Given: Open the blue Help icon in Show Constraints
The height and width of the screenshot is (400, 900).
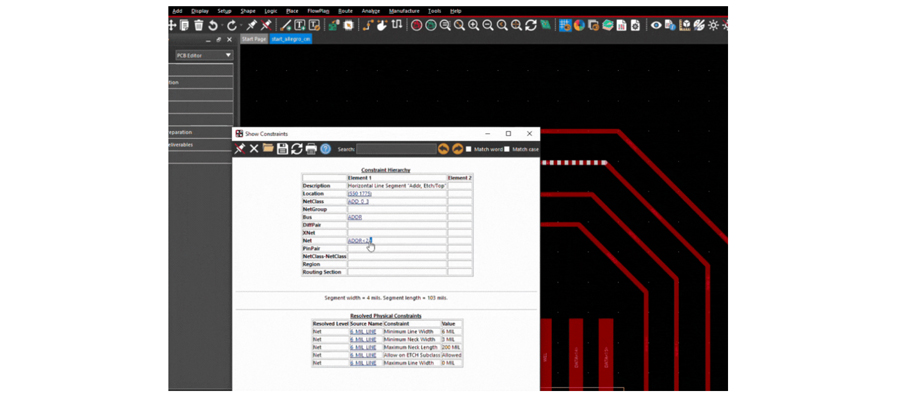Looking at the screenshot, I should coord(325,149).
